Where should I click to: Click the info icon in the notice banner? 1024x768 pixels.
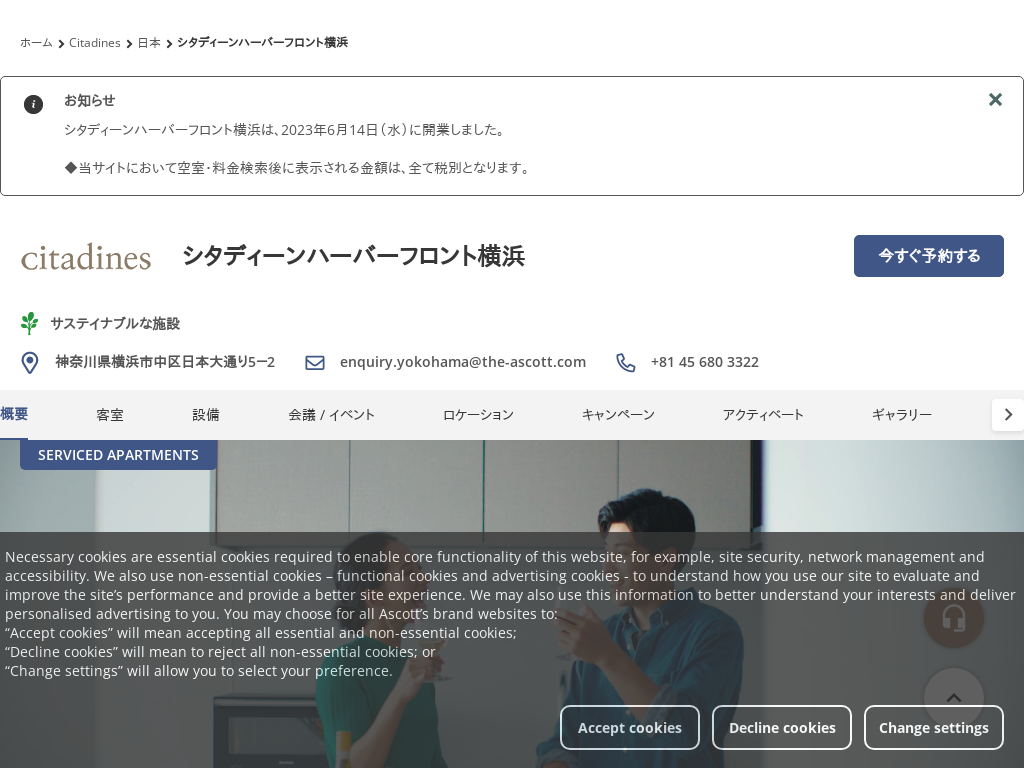(33, 104)
